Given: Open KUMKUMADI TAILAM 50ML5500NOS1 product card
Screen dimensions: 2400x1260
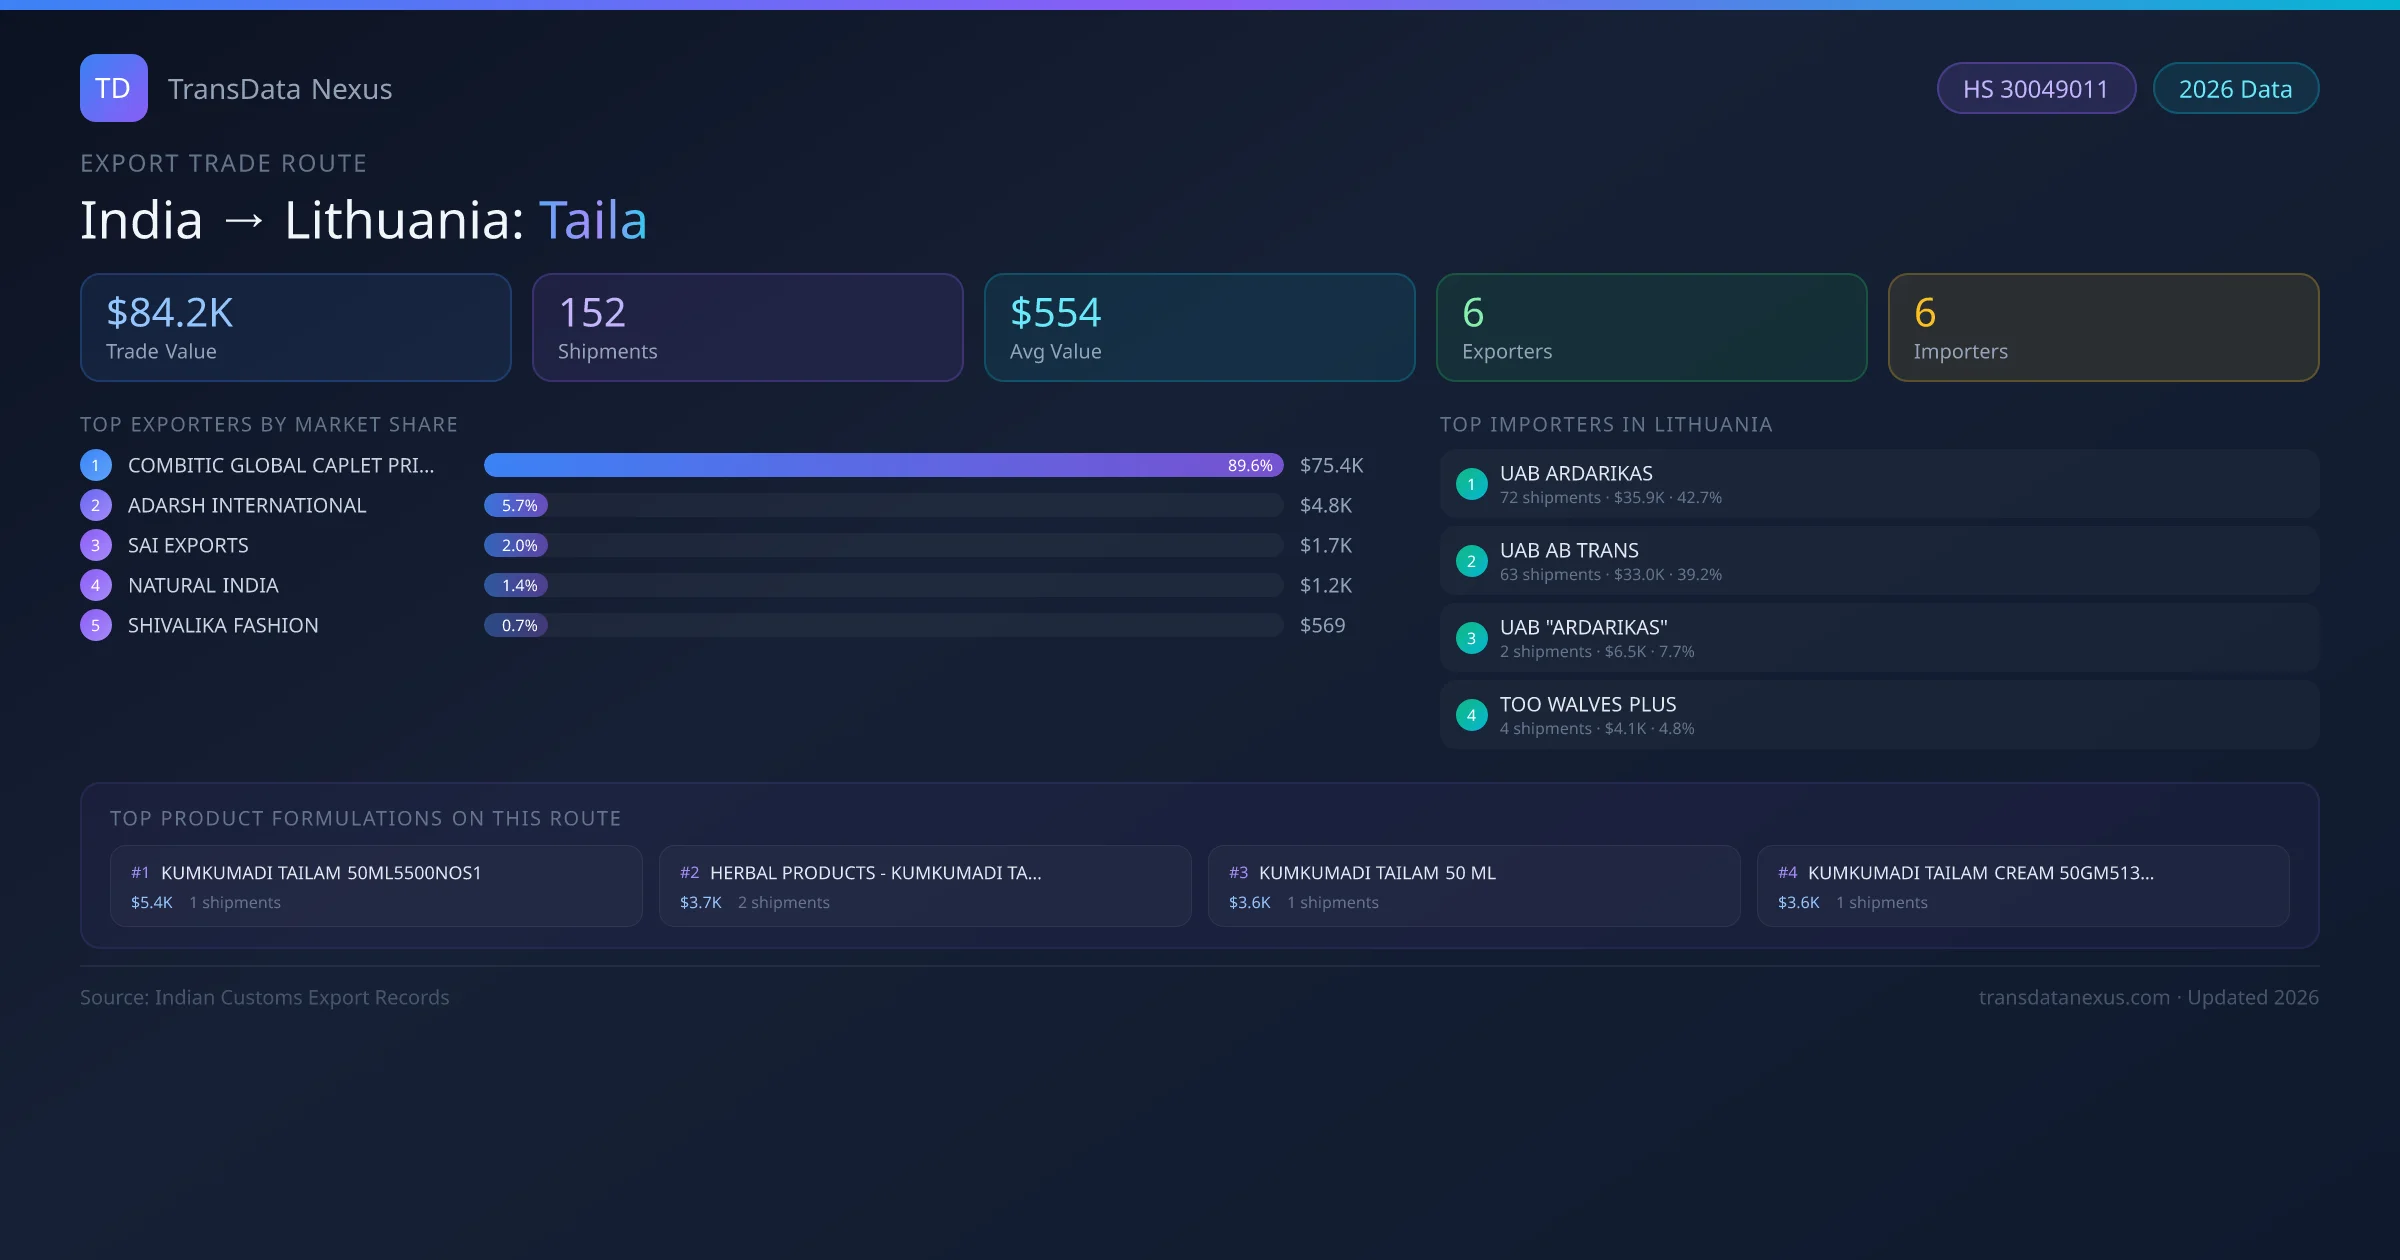Looking at the screenshot, I should coord(376,886).
